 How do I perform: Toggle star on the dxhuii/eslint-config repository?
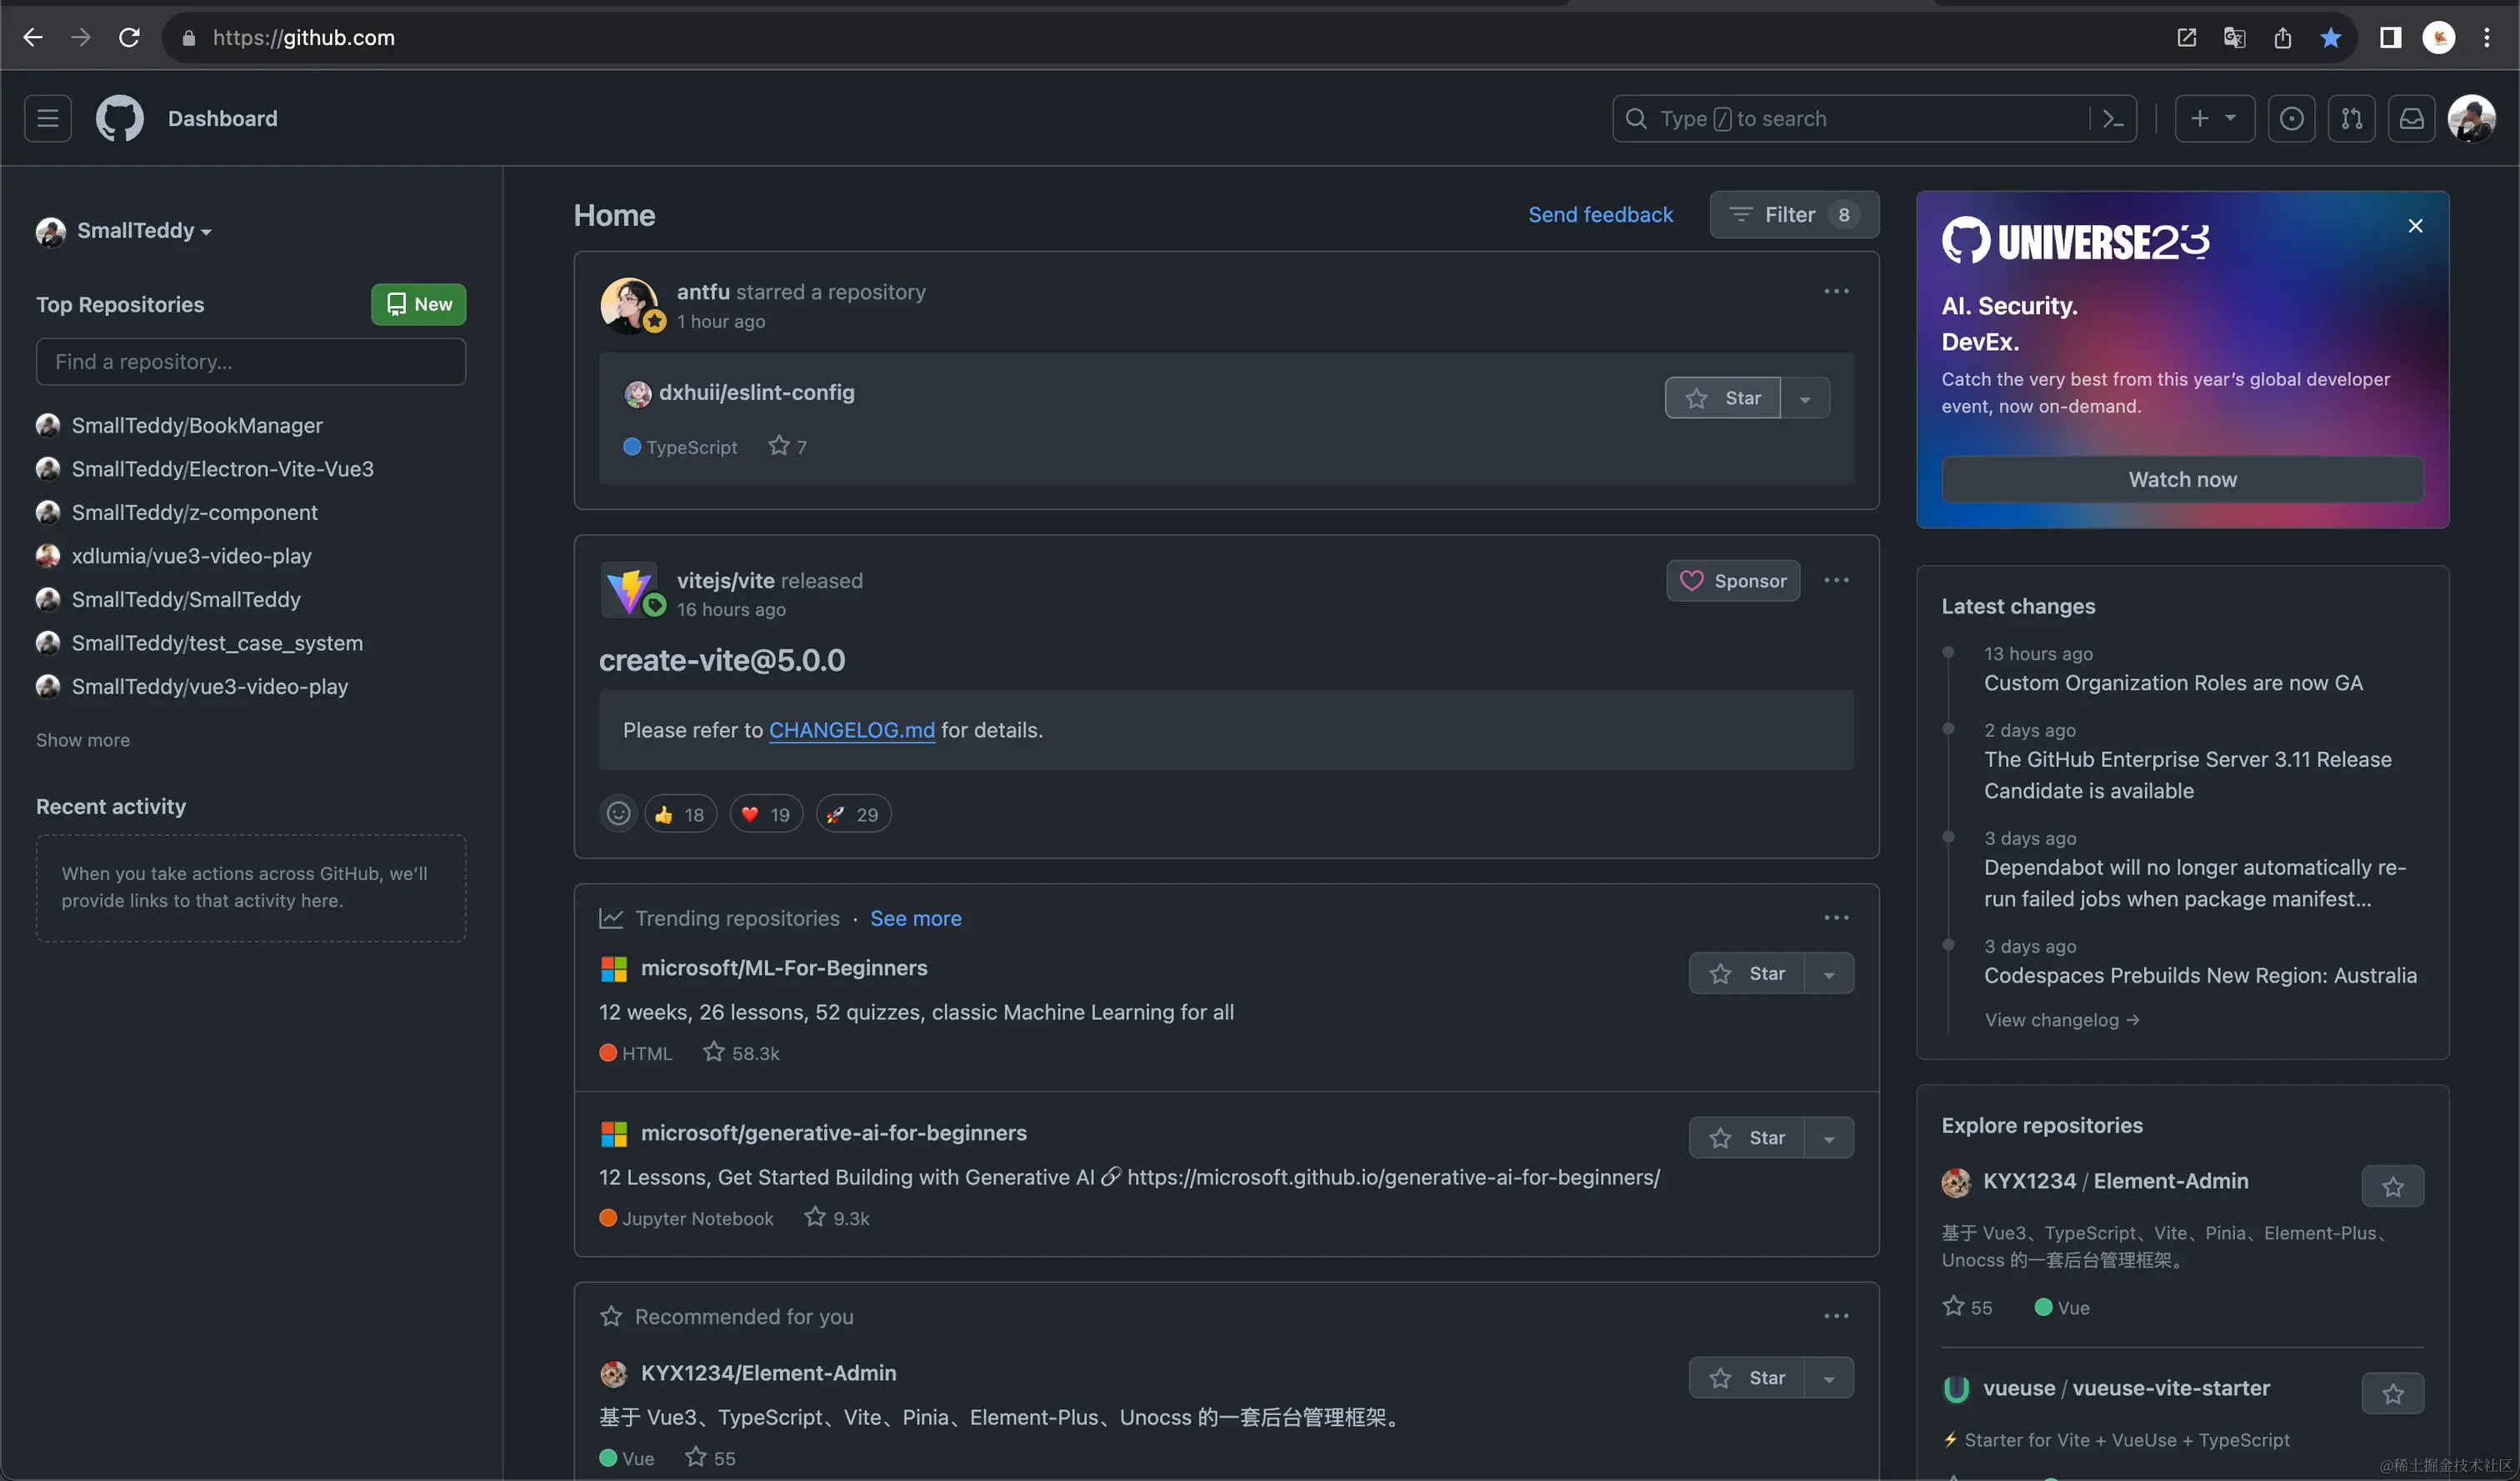(x=1722, y=398)
